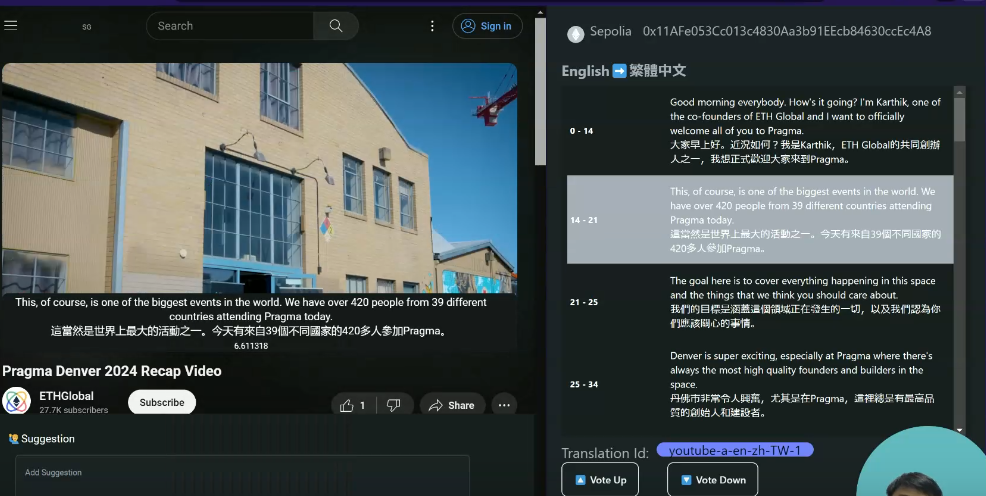Click inside the YouTube search field
986x496 pixels.
click(230, 26)
